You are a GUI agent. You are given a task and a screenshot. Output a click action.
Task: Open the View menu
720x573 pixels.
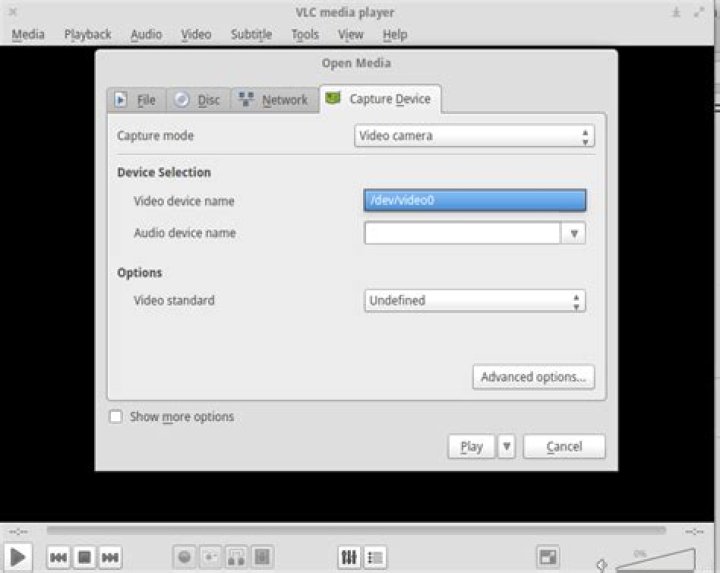[x=350, y=34]
